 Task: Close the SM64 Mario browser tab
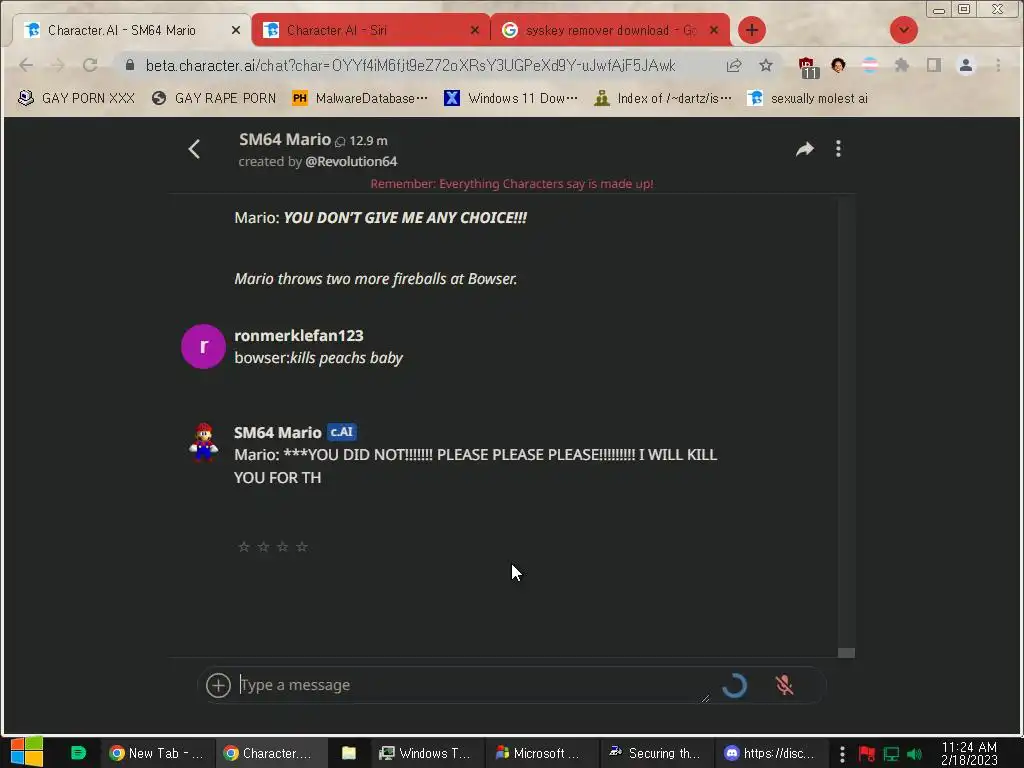pos(236,30)
